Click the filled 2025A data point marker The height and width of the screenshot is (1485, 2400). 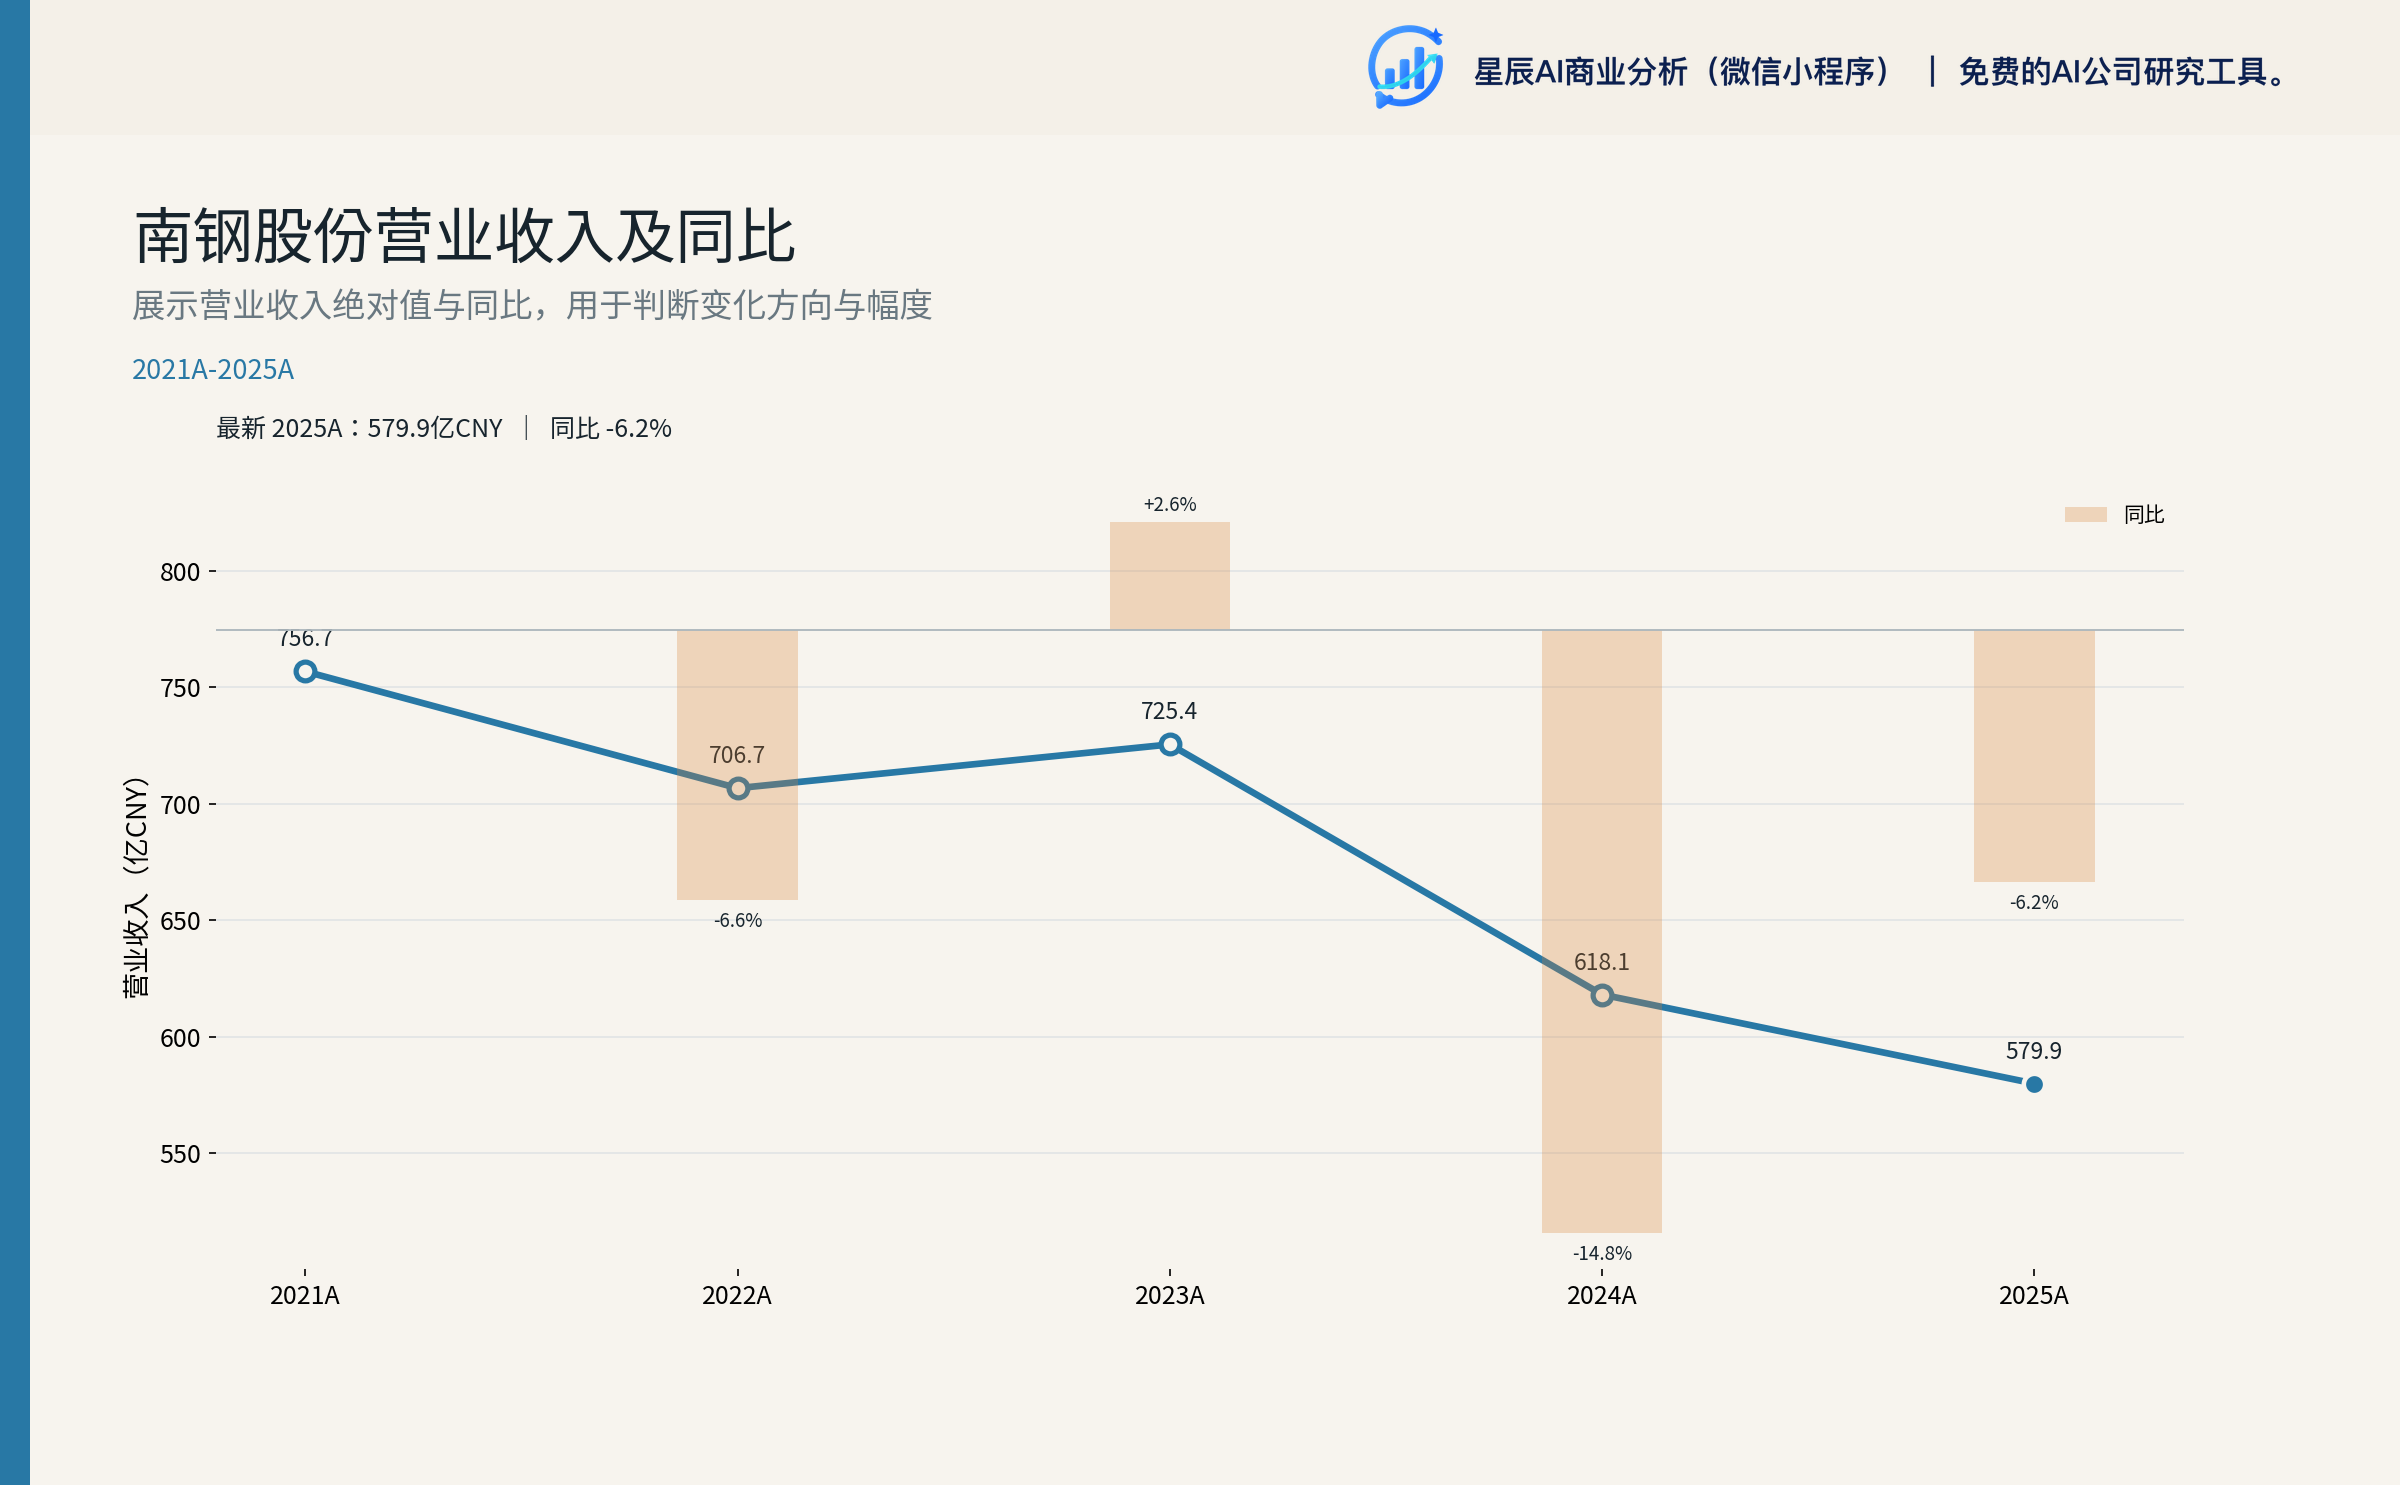pos(2034,1084)
